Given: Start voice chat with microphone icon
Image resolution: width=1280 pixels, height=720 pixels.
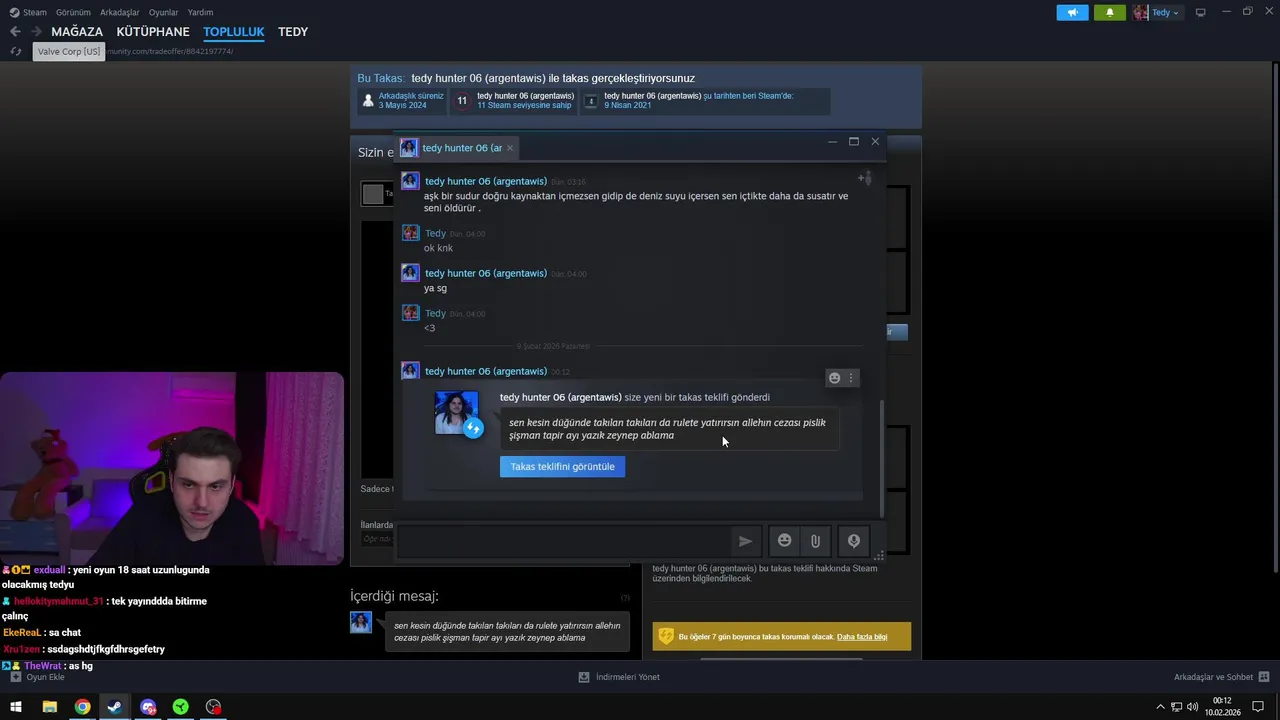Looking at the screenshot, I should click(854, 541).
